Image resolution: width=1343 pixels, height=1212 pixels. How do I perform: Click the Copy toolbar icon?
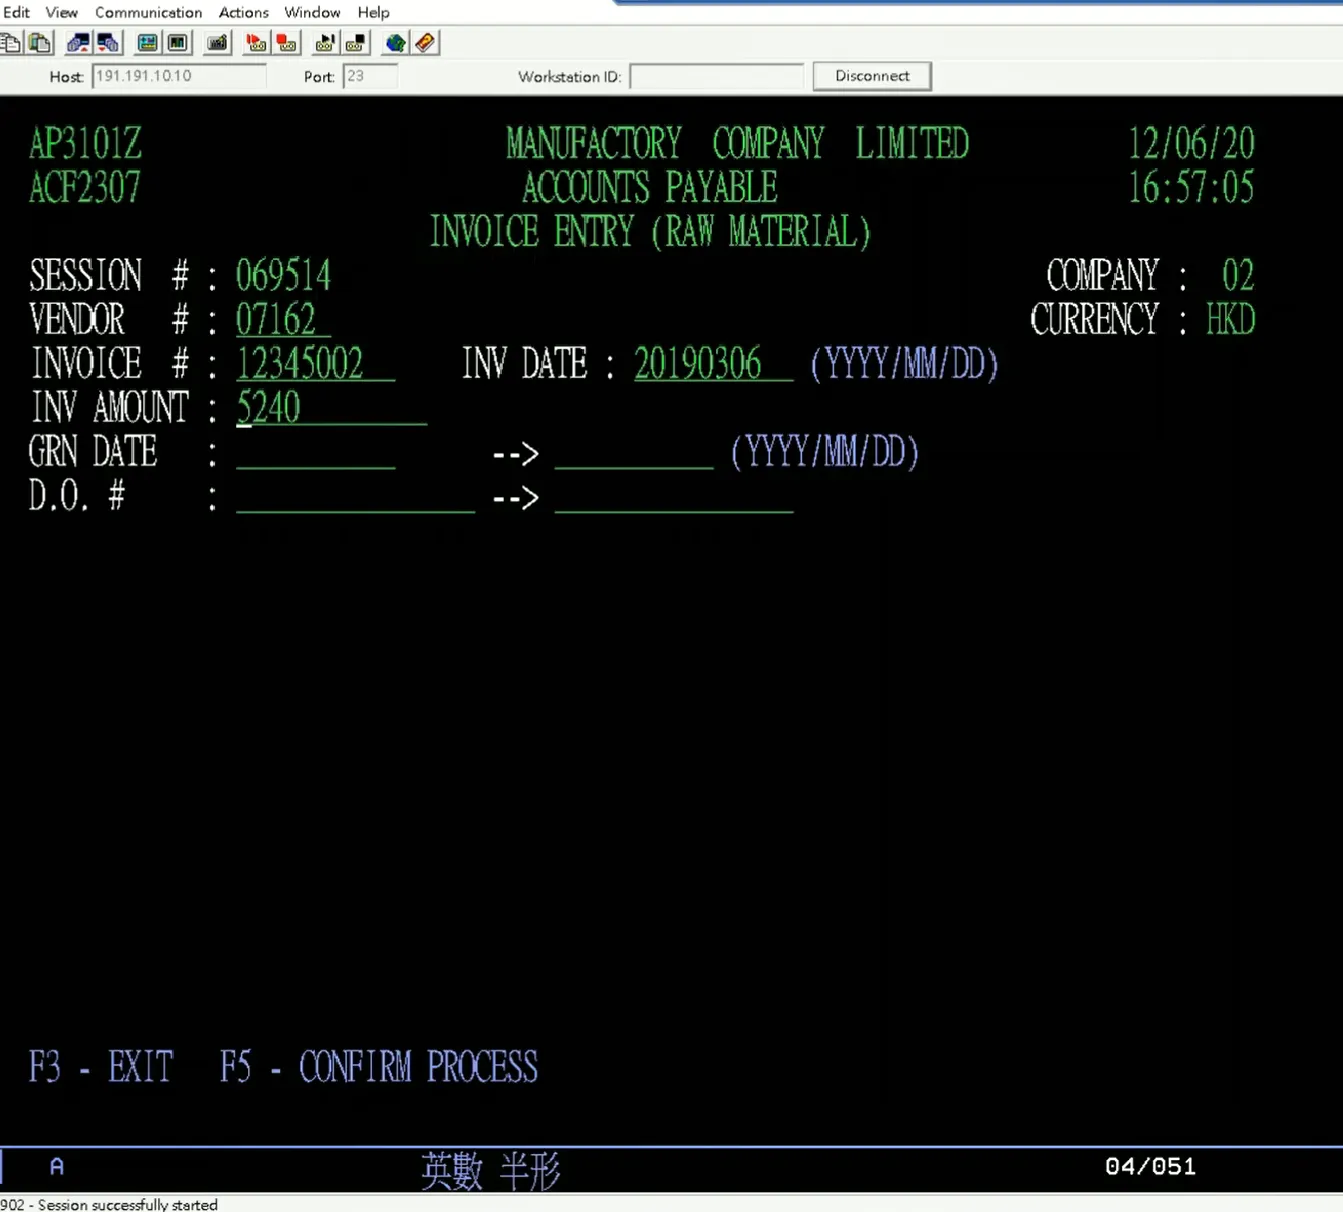10,43
